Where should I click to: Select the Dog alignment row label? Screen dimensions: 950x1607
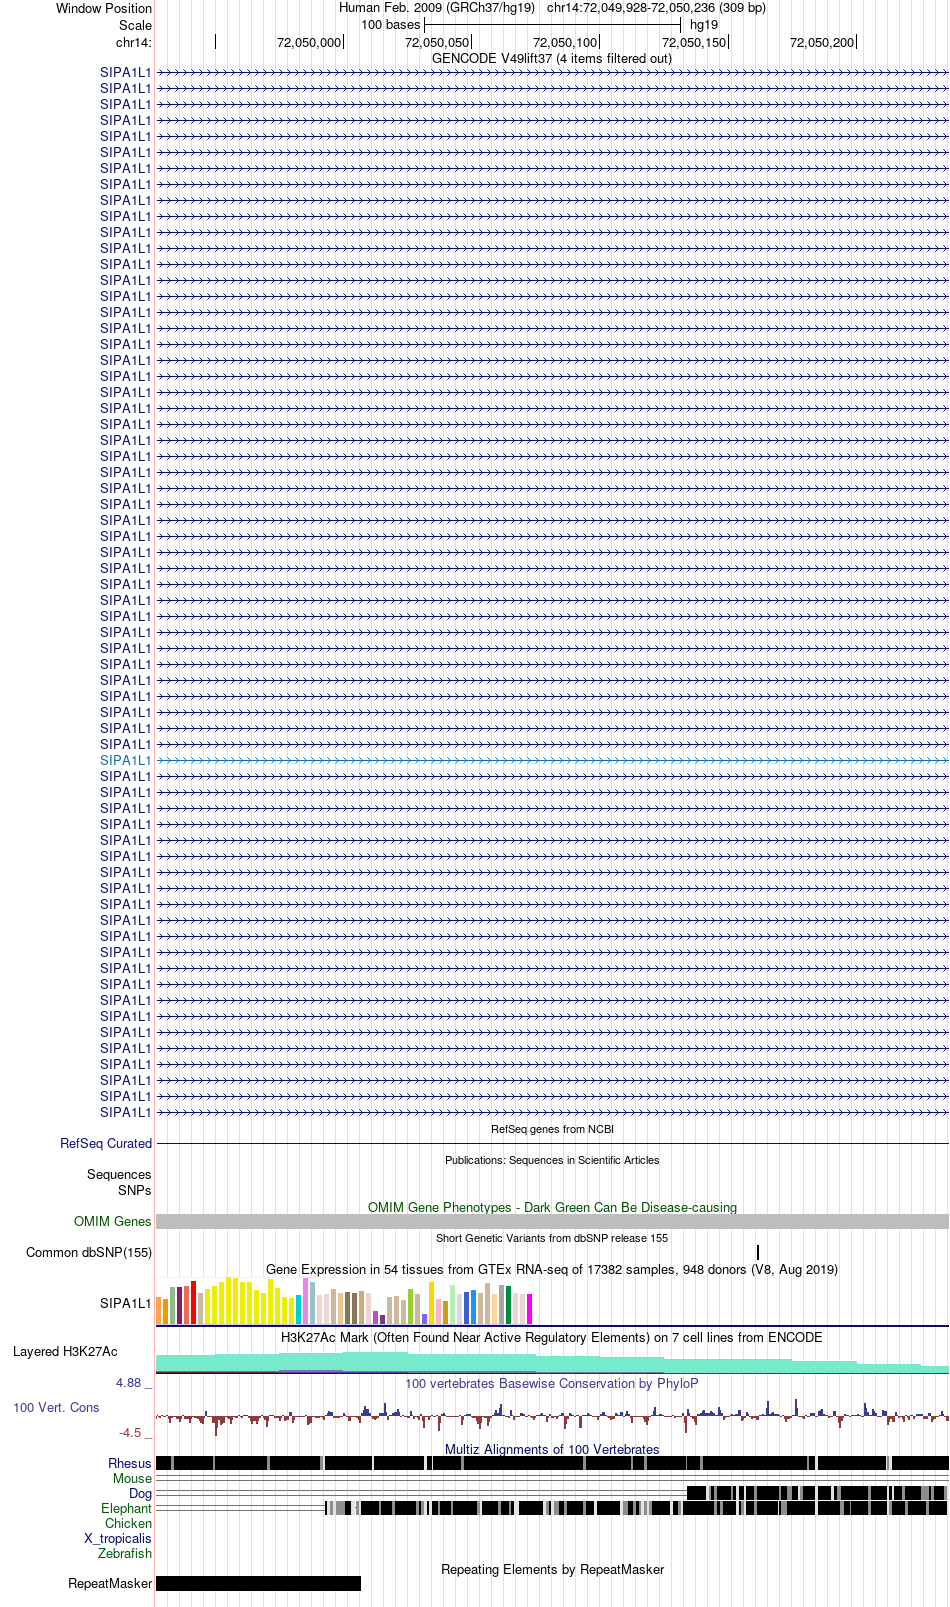141,1493
